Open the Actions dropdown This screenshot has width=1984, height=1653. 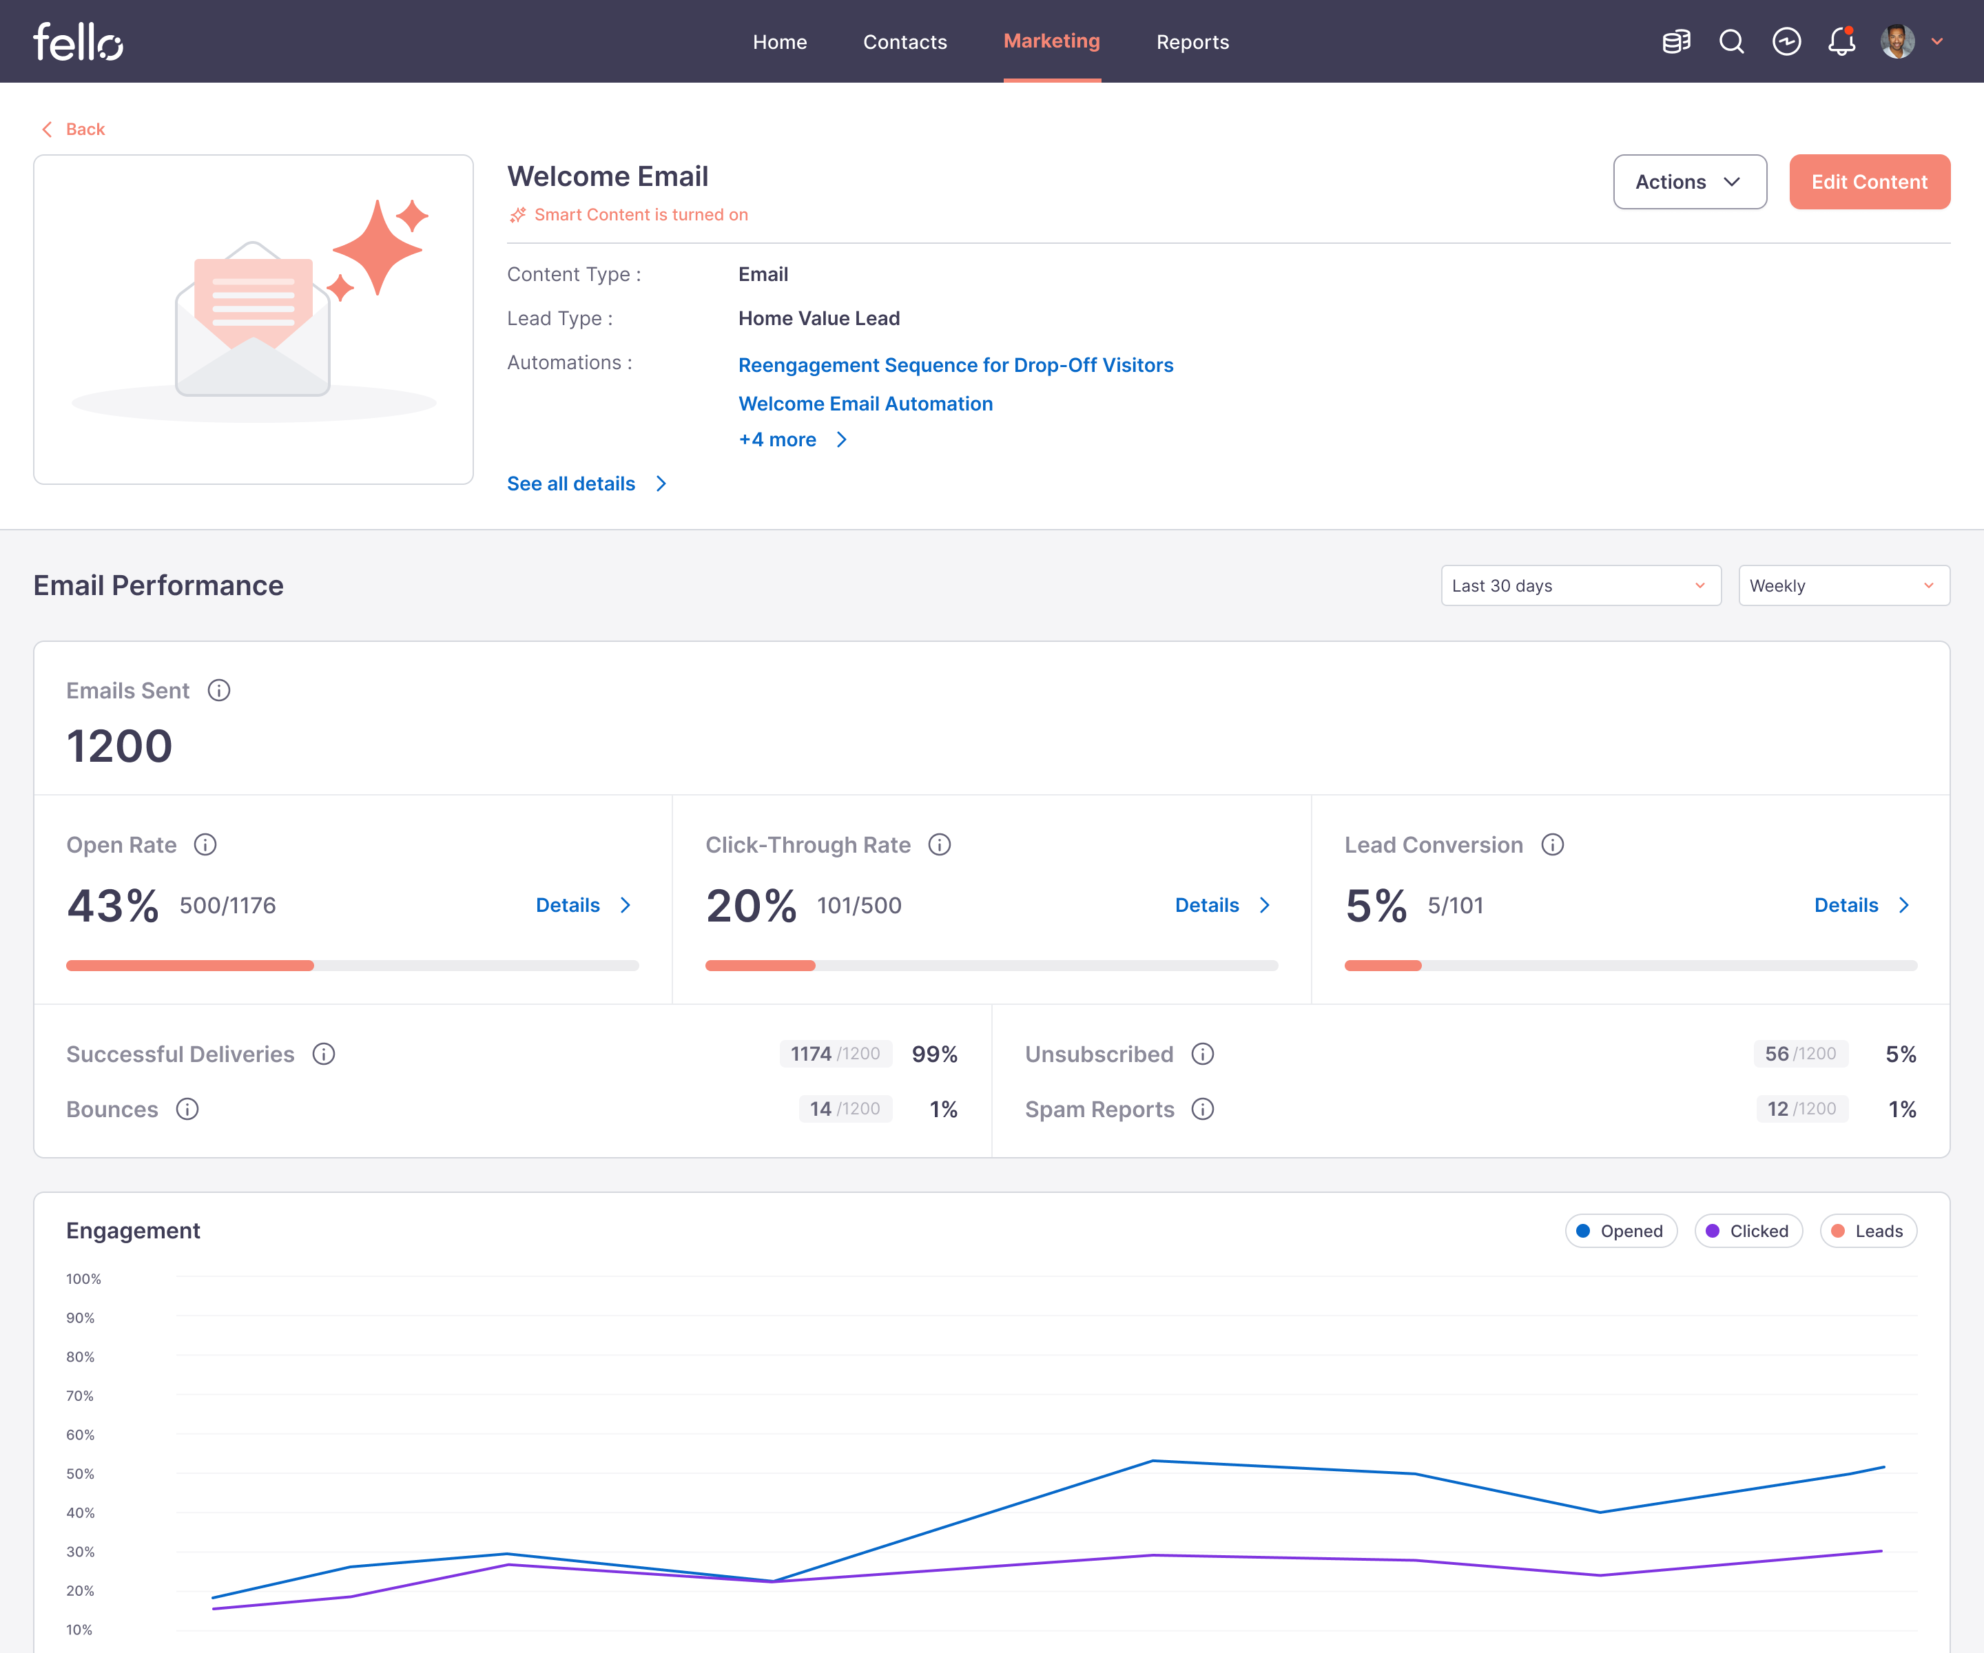(x=1690, y=182)
